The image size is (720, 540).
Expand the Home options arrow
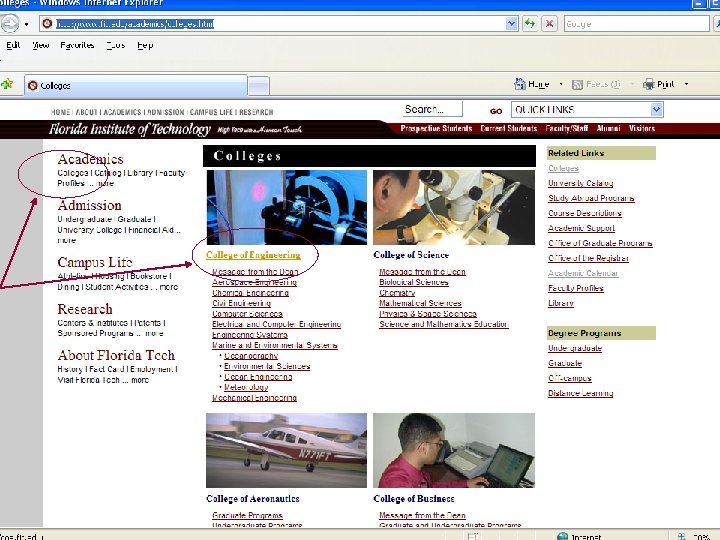pyautogui.click(x=561, y=84)
